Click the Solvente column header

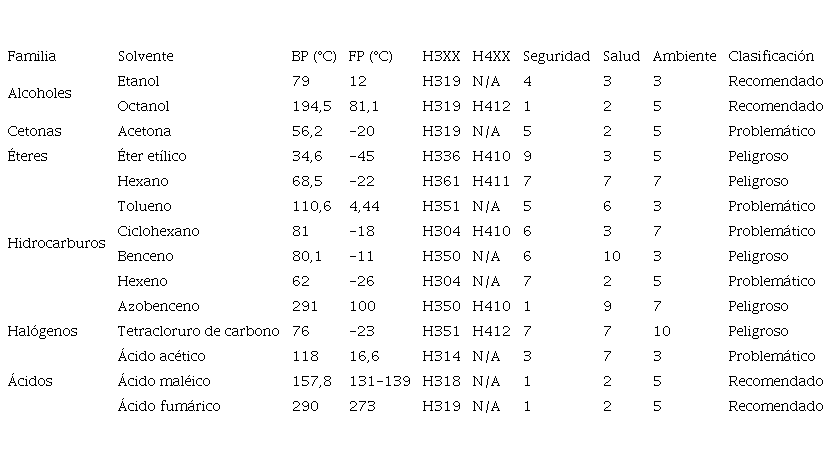point(145,57)
